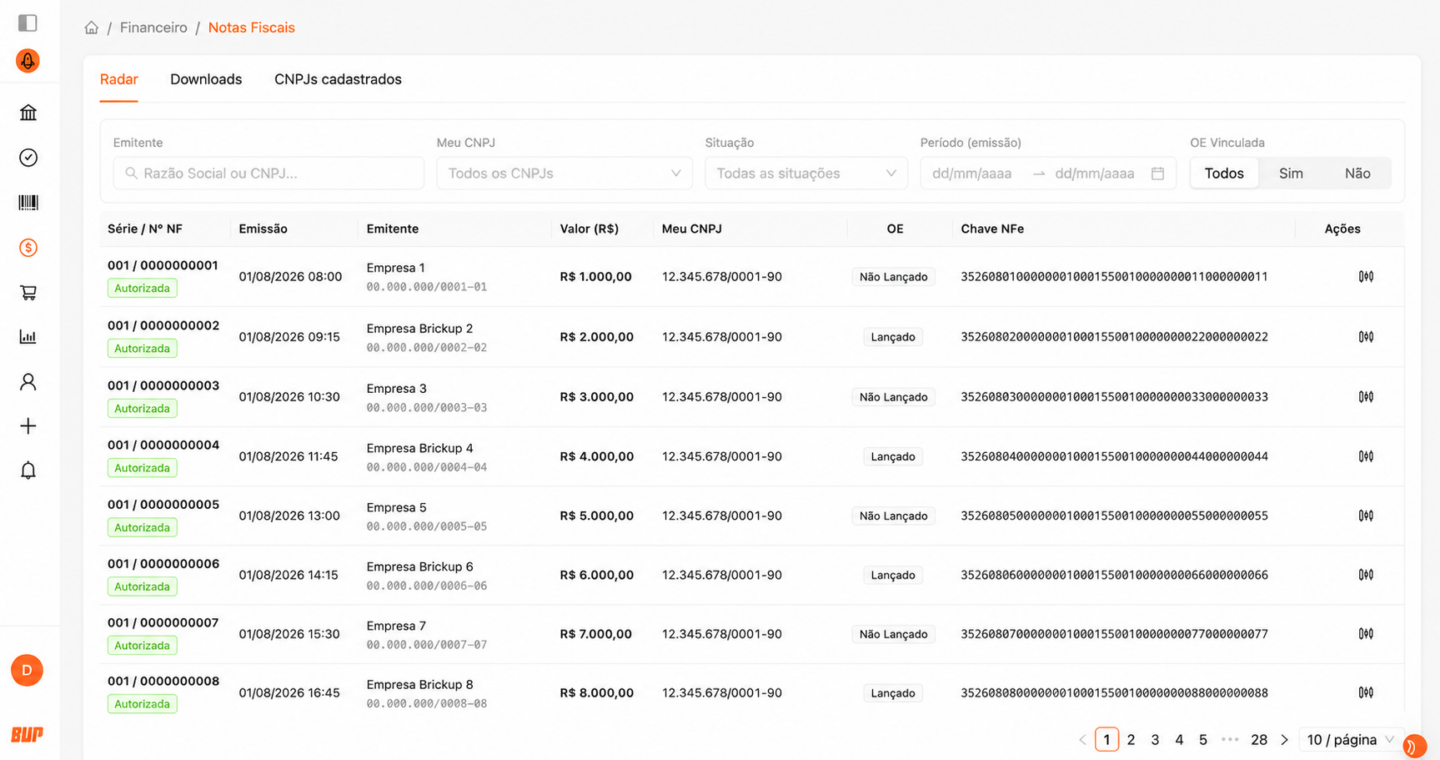Open the Meu CNPJ dropdown
This screenshot has height=760, width=1440.
pos(564,173)
